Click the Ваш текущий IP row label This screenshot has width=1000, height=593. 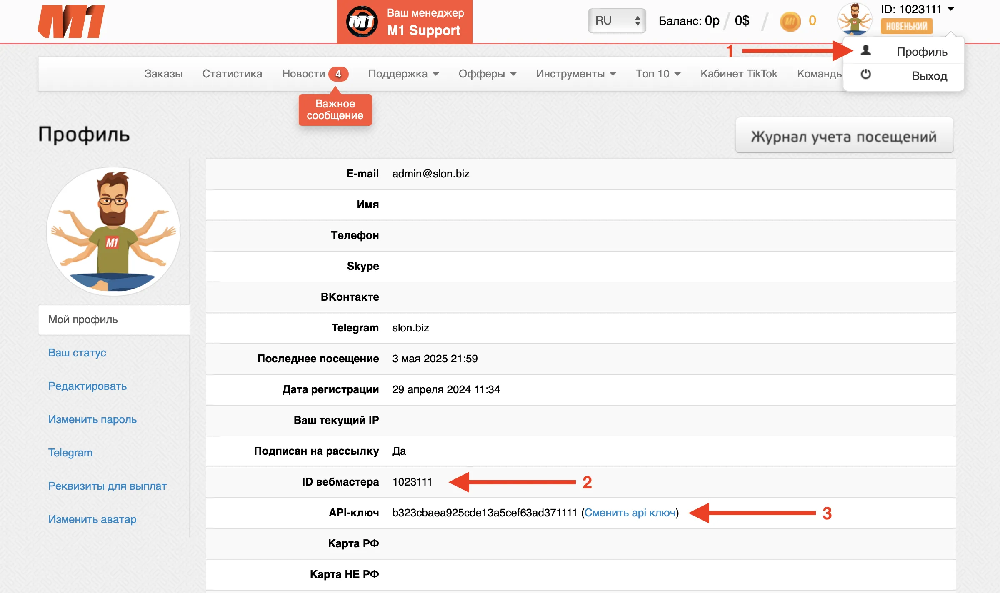pos(336,420)
